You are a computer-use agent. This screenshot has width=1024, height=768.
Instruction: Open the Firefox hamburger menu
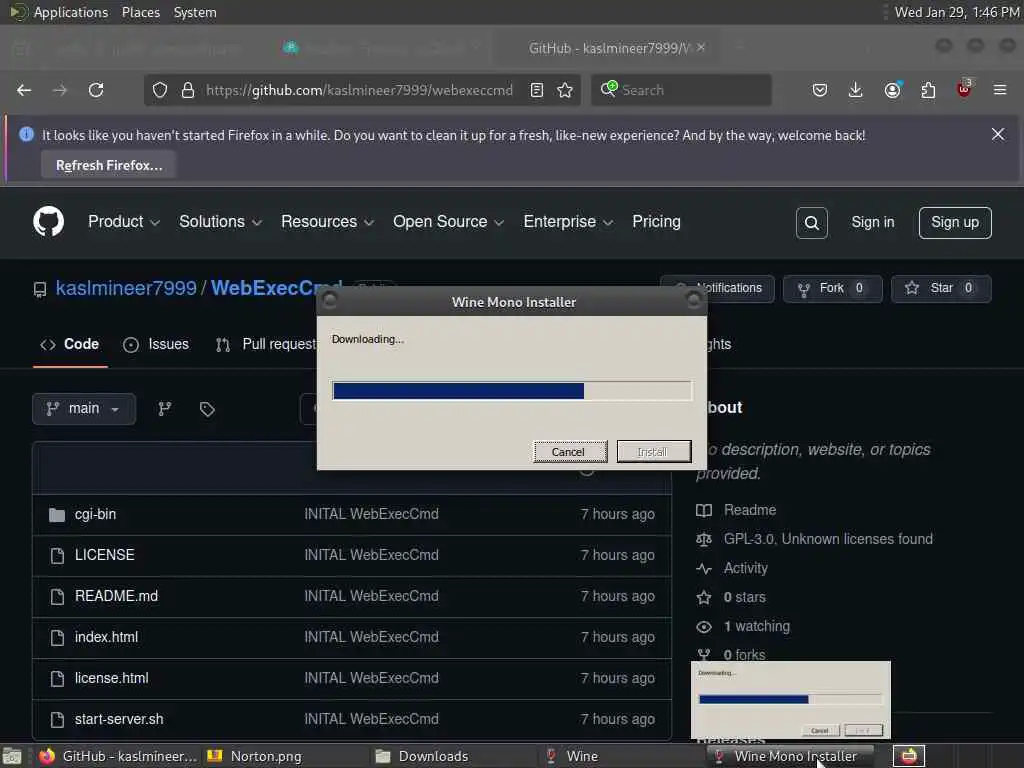[1000, 90]
